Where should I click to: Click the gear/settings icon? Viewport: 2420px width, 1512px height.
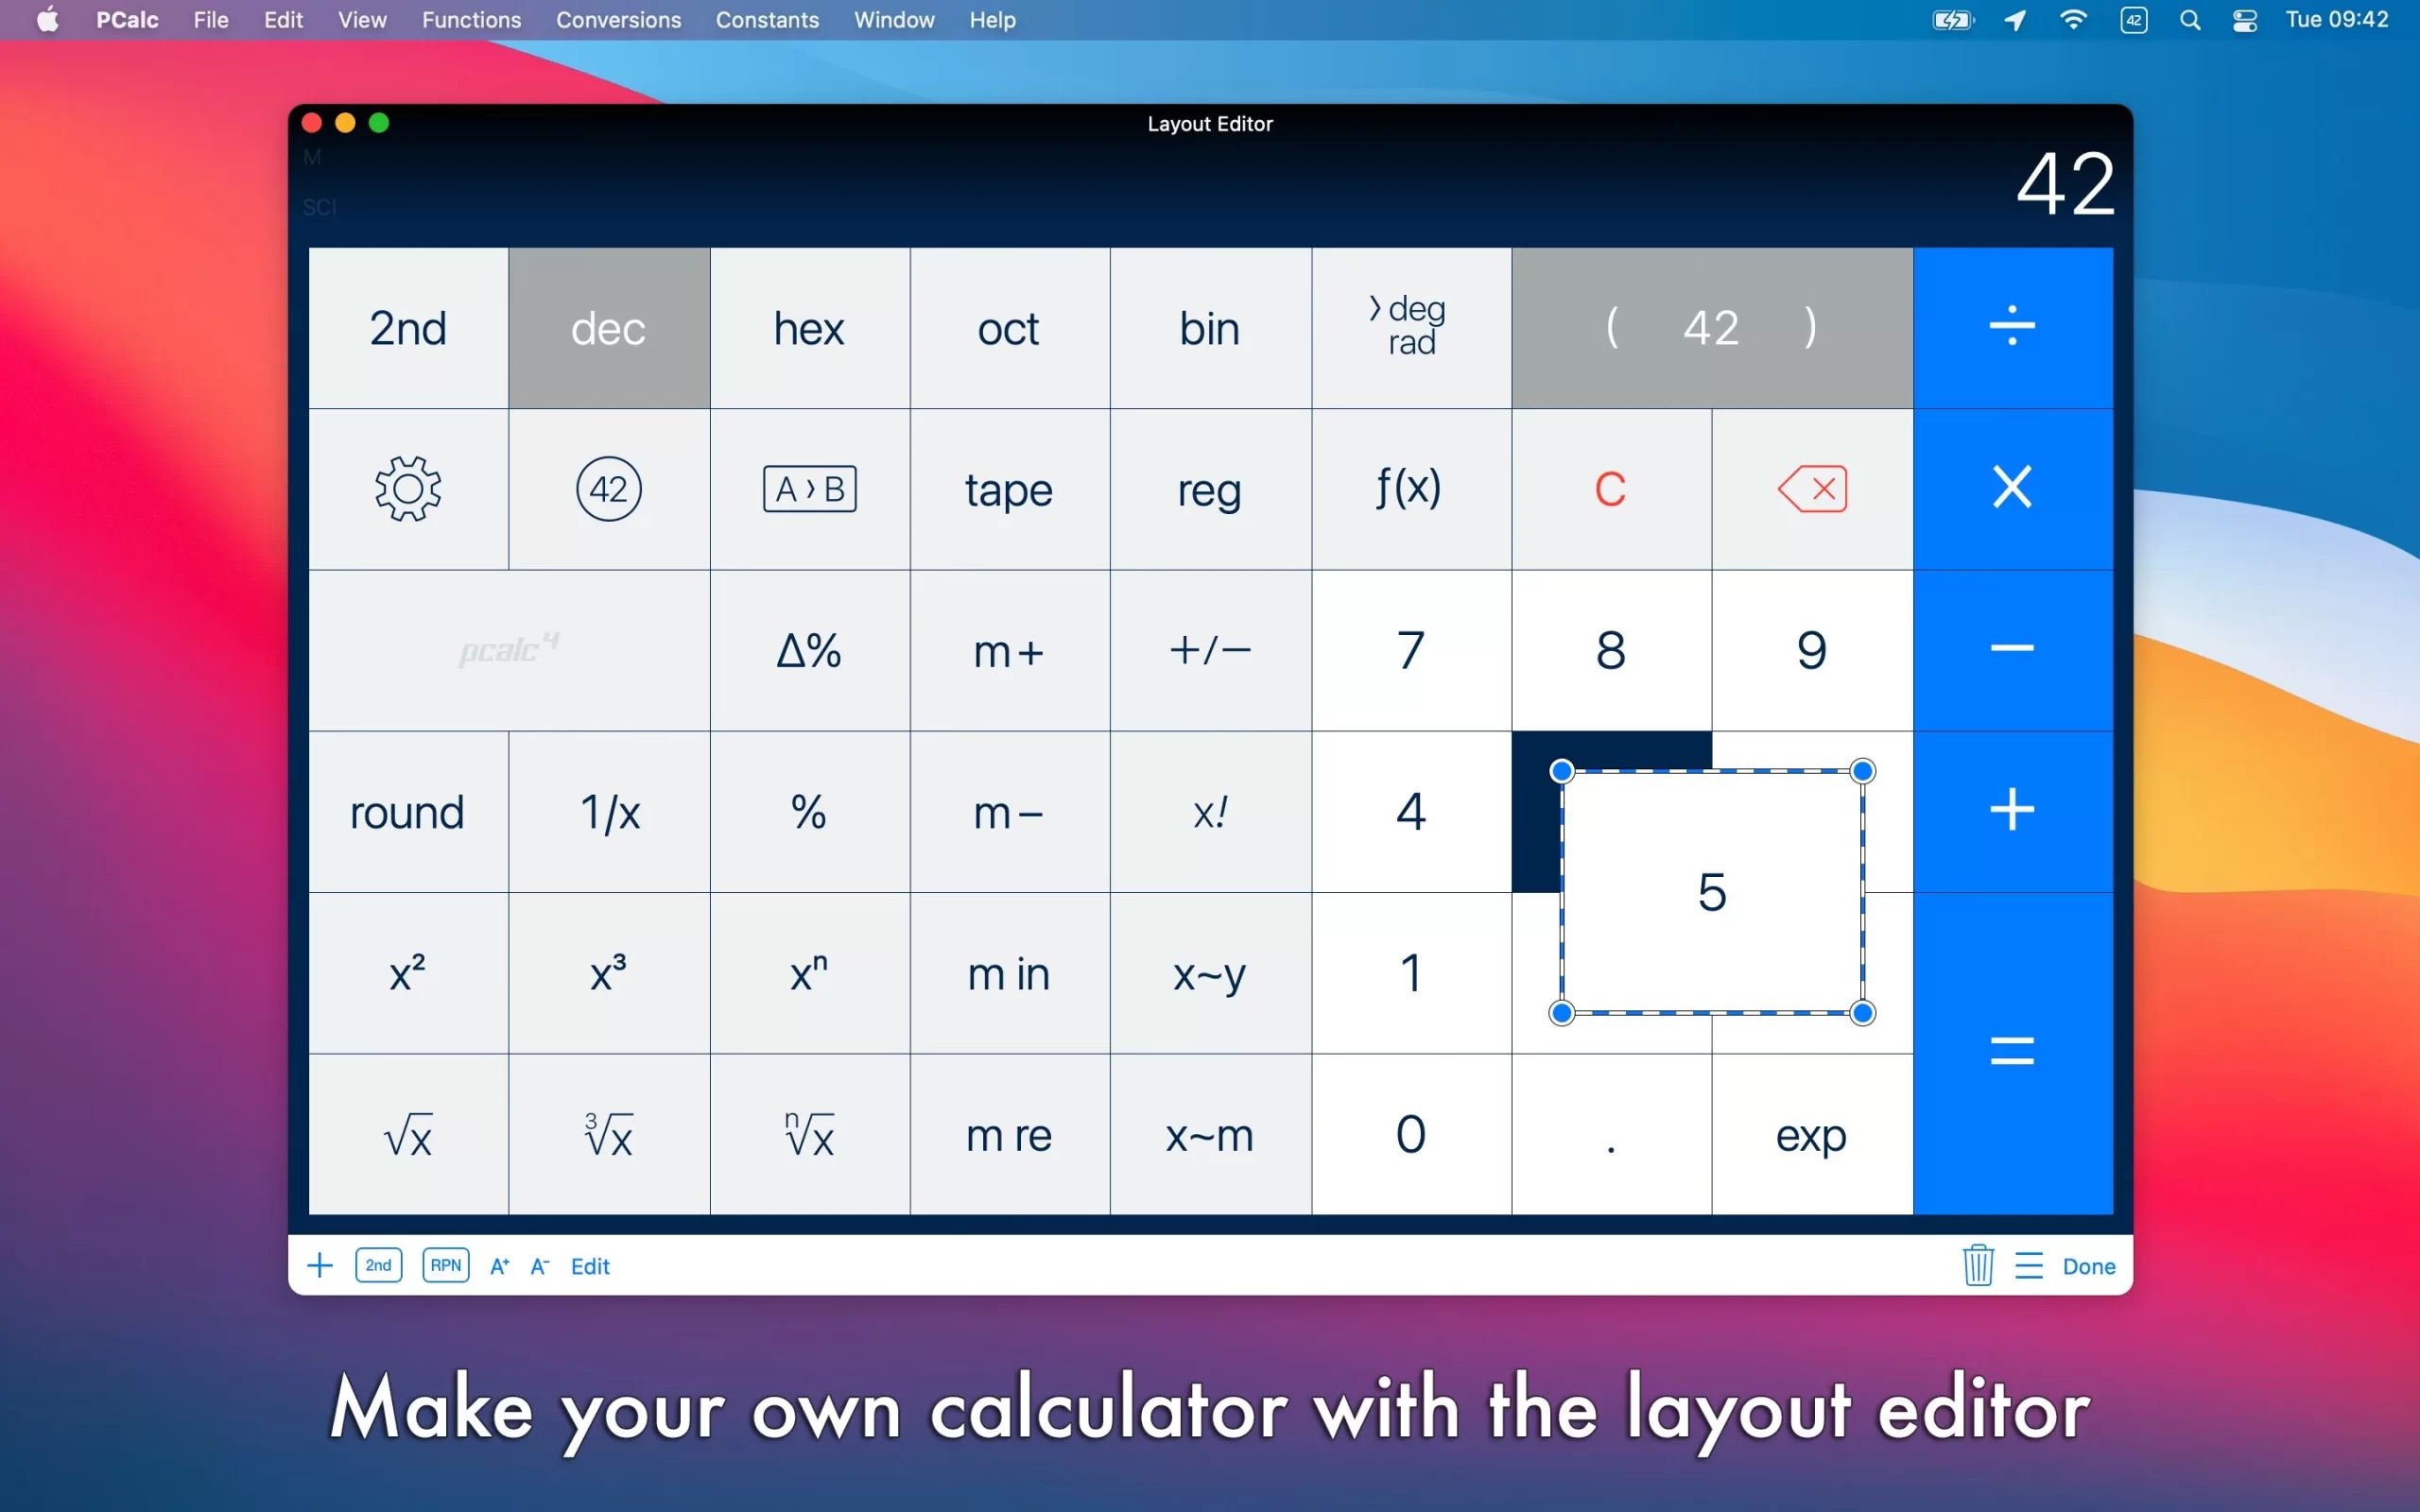(x=407, y=486)
